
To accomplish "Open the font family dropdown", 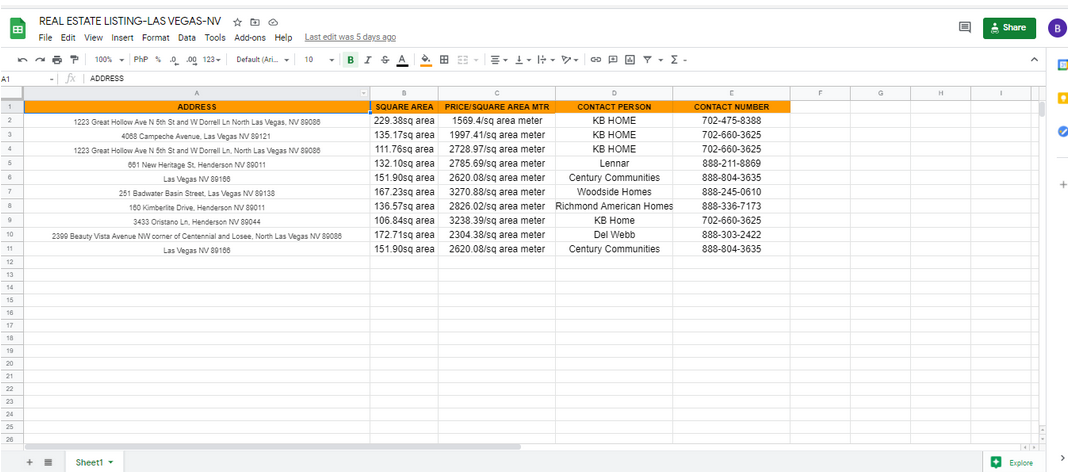I will tap(262, 60).
